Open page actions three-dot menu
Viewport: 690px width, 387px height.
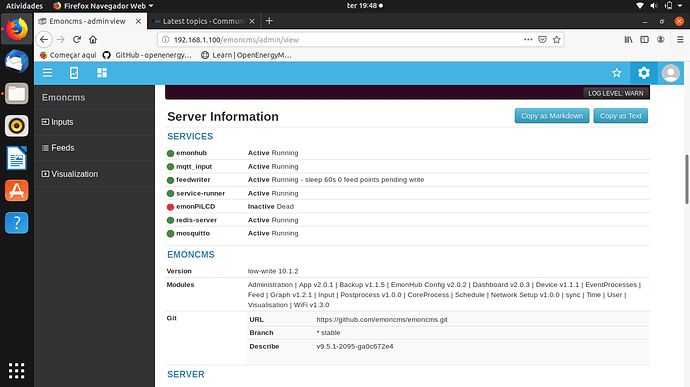tap(528, 40)
